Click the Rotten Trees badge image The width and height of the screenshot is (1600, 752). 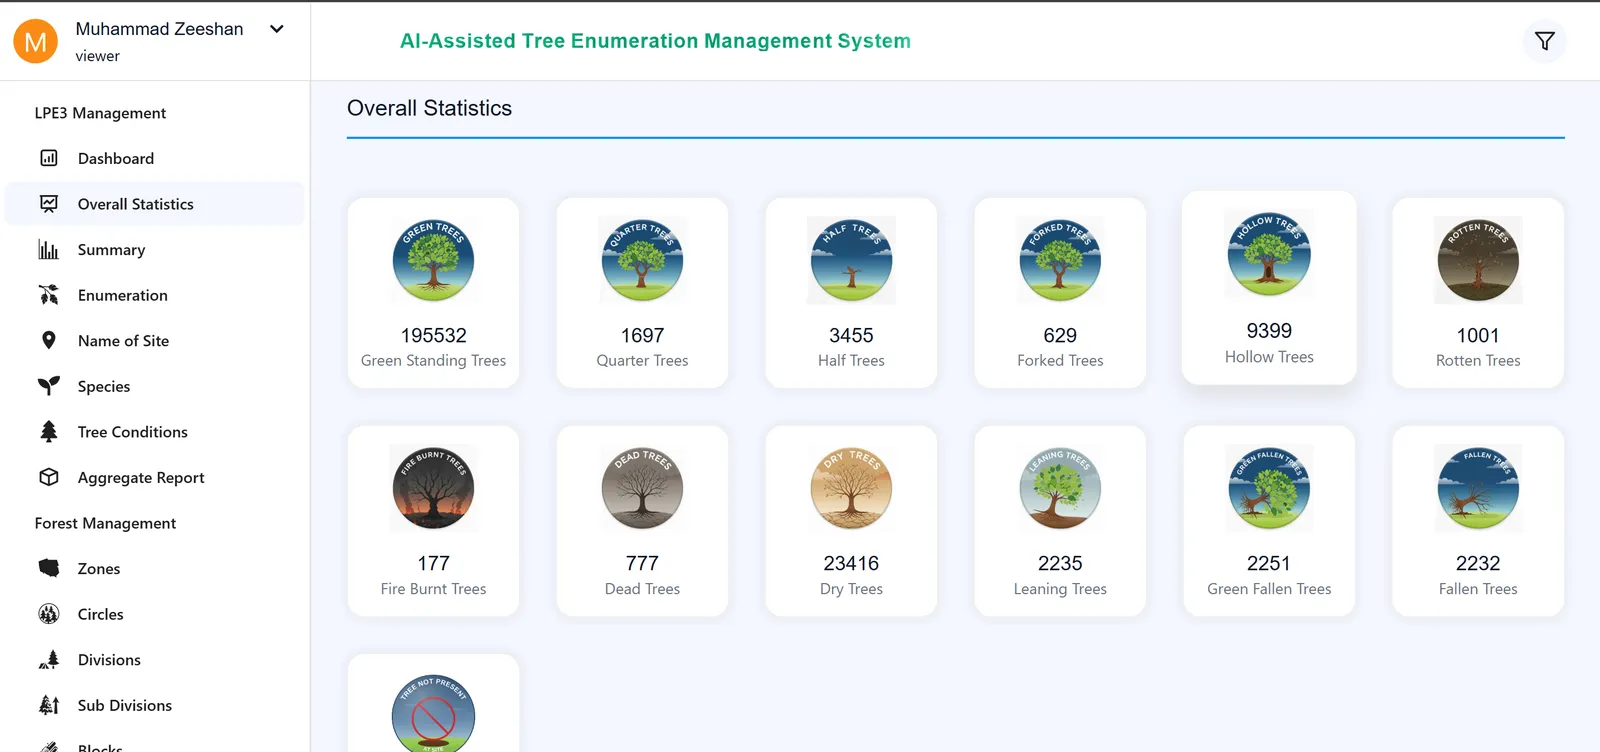click(x=1478, y=260)
